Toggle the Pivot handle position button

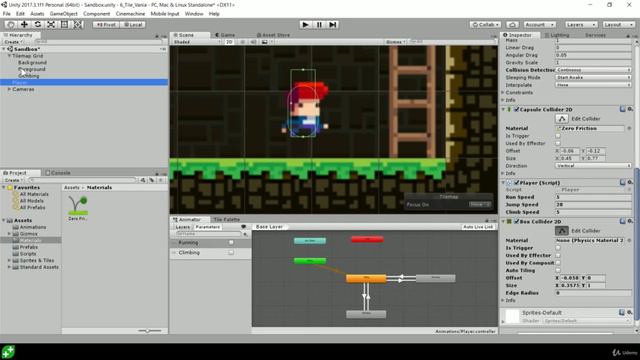coord(106,24)
